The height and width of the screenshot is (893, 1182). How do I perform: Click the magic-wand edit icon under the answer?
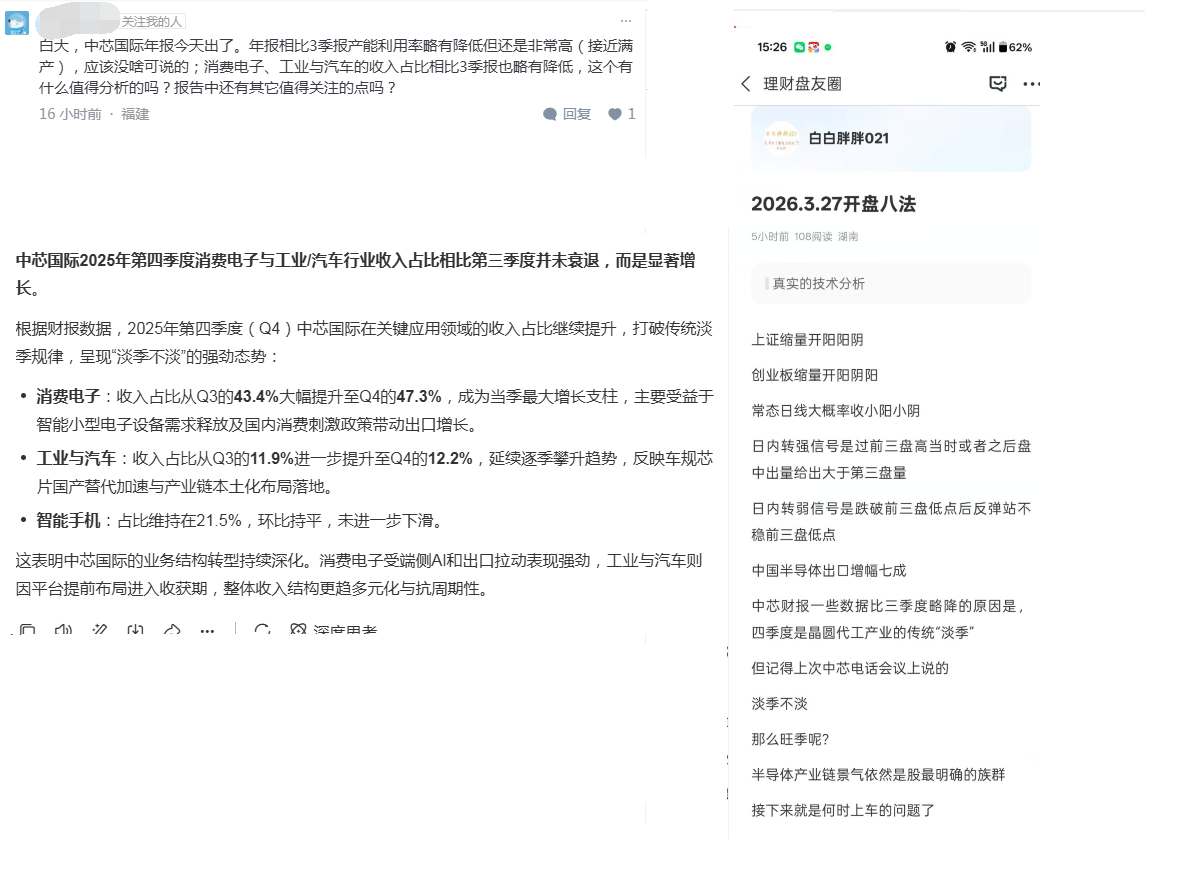pos(100,630)
